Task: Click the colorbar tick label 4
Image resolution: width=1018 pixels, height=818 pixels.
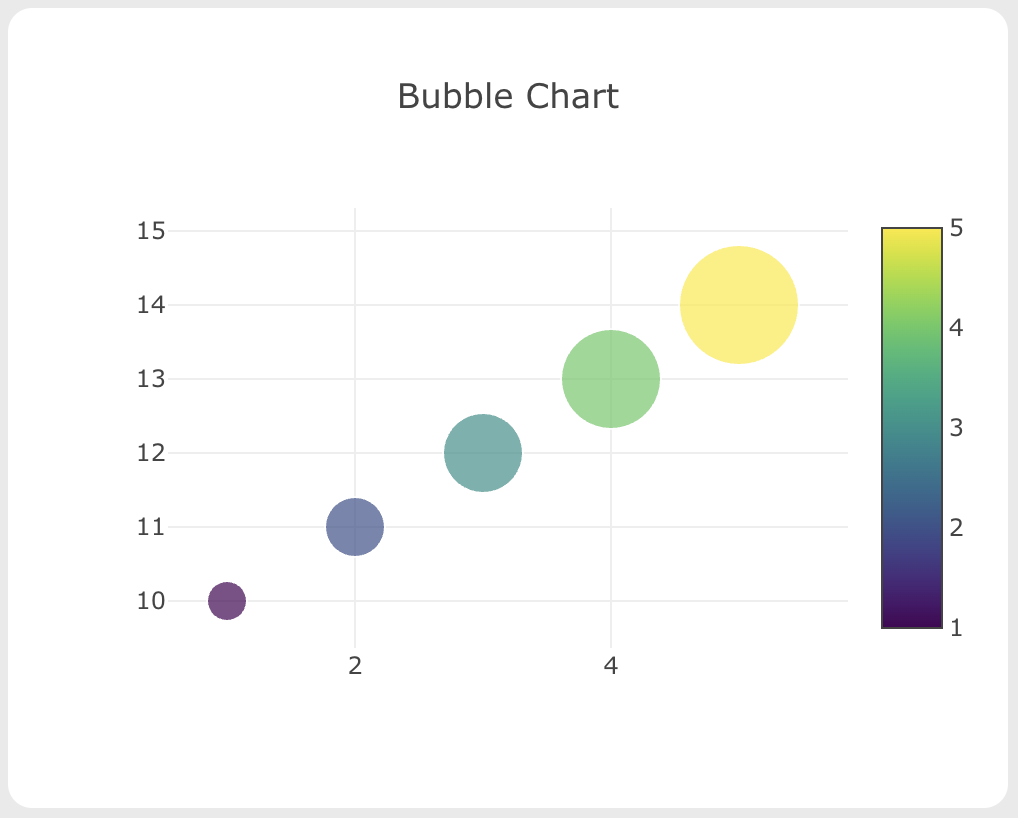Action: click(x=957, y=328)
